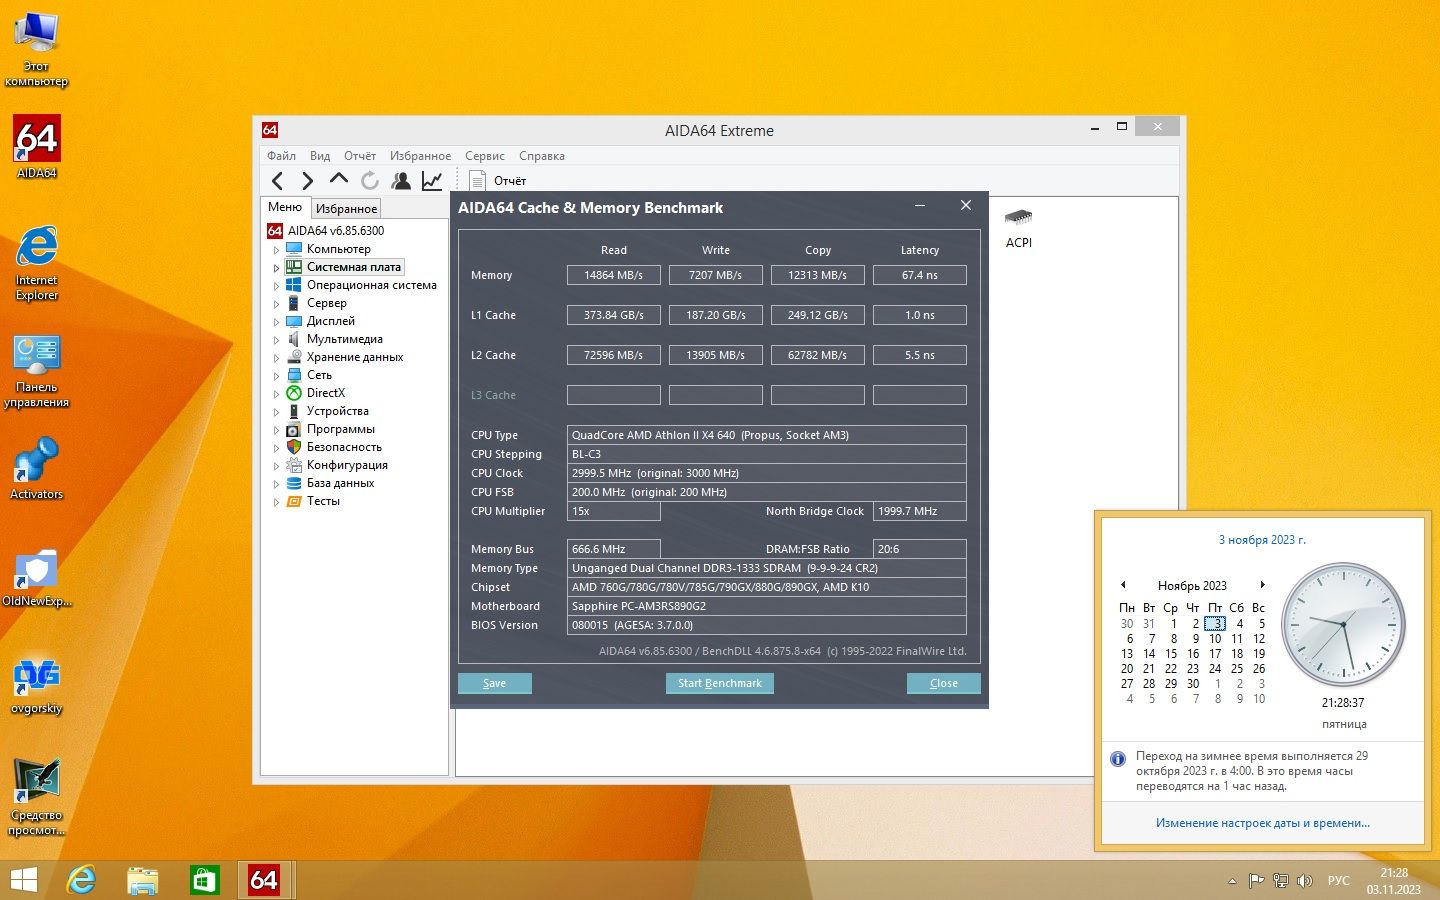Select DirectX in the tree
The width and height of the screenshot is (1440, 900).
point(325,393)
